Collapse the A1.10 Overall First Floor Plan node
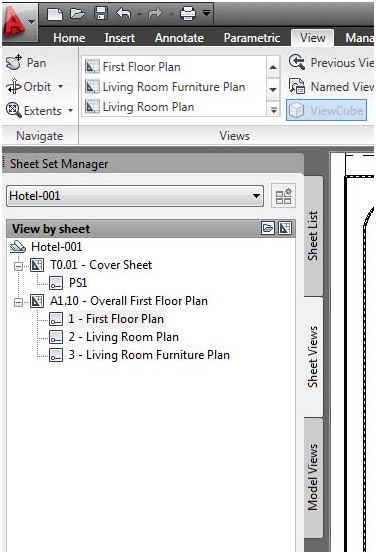The width and height of the screenshot is (376, 554). [18, 302]
